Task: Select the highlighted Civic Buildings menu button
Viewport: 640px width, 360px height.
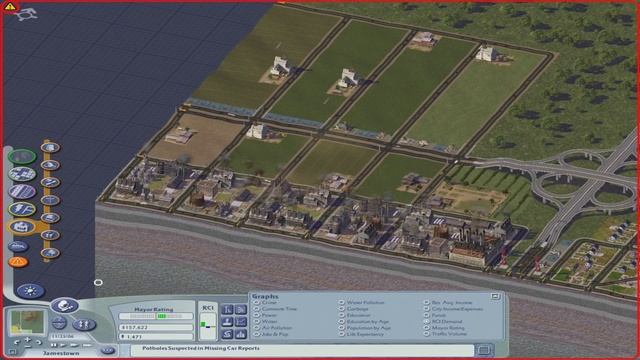Action: 22,227
